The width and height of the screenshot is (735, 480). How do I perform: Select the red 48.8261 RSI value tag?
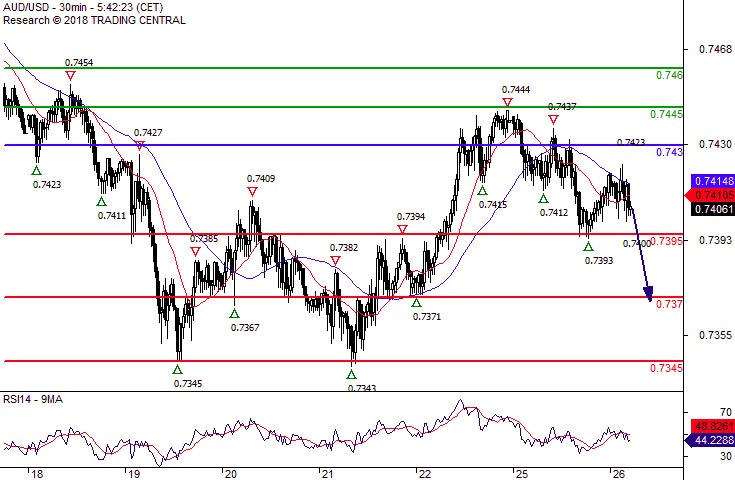pyautogui.click(x=713, y=426)
